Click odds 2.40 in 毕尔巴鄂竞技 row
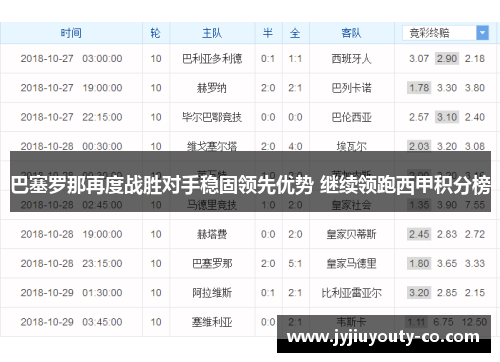 475,117
